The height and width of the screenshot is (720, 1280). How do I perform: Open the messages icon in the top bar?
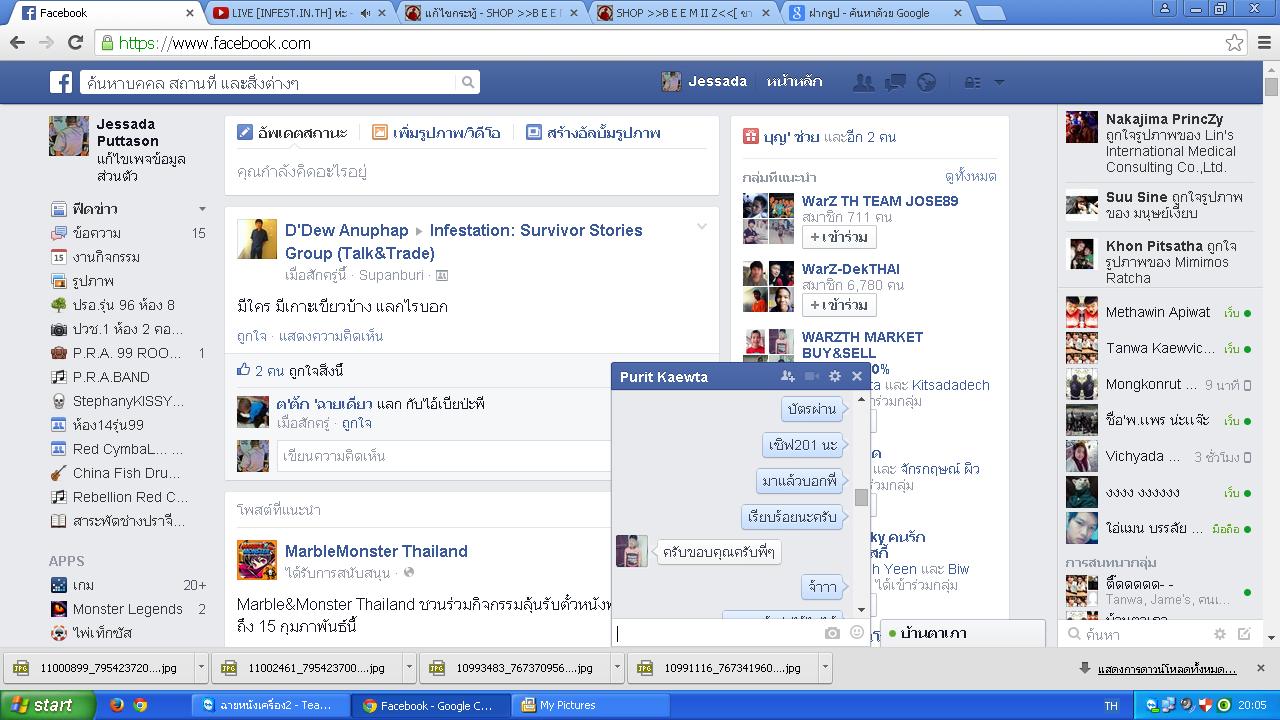click(895, 82)
